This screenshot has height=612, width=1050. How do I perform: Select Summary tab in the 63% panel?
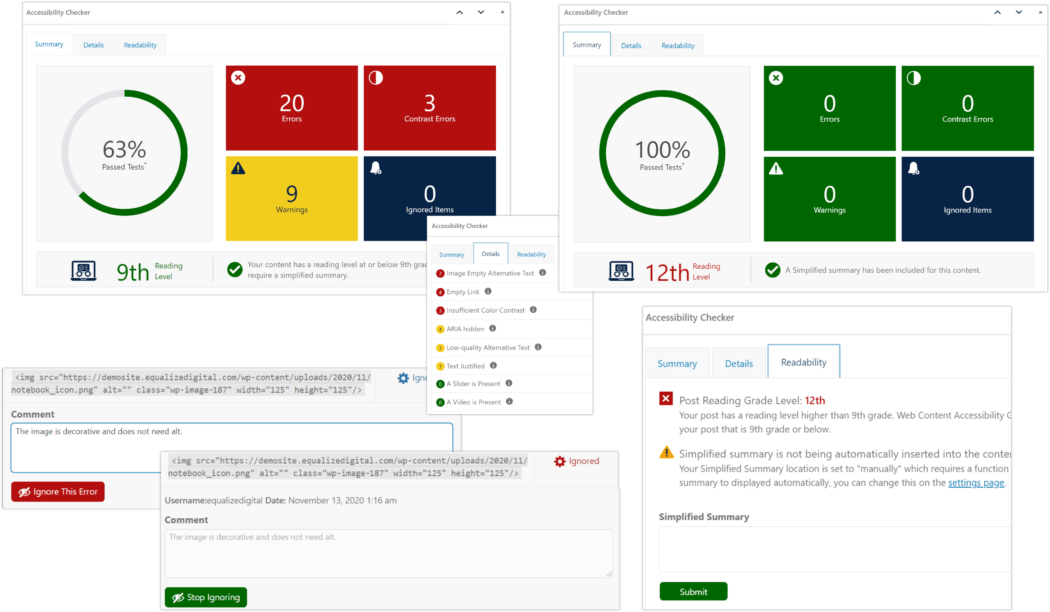click(x=49, y=44)
